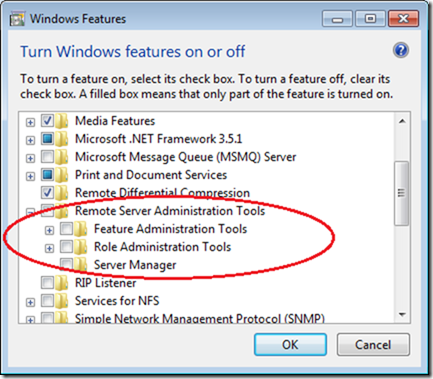Expand the Services for NFS node
Viewport: 433px width, 379px height.
click(30, 302)
